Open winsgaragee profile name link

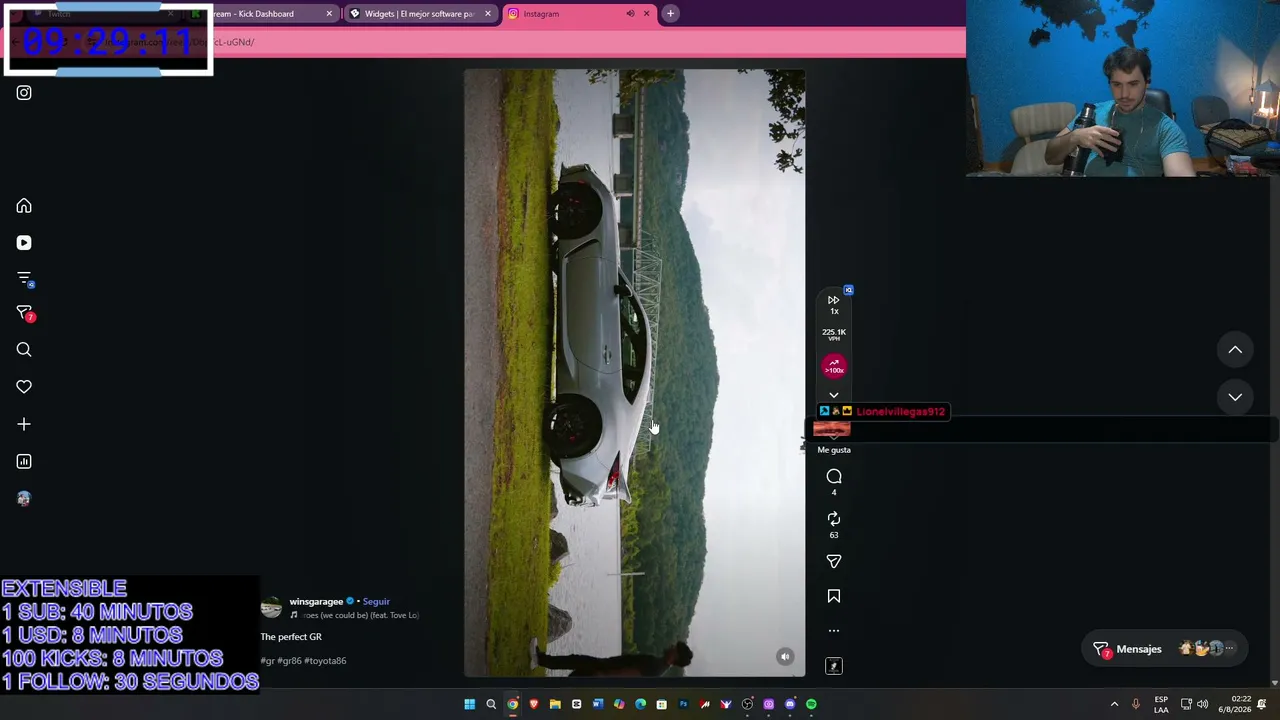coord(316,602)
